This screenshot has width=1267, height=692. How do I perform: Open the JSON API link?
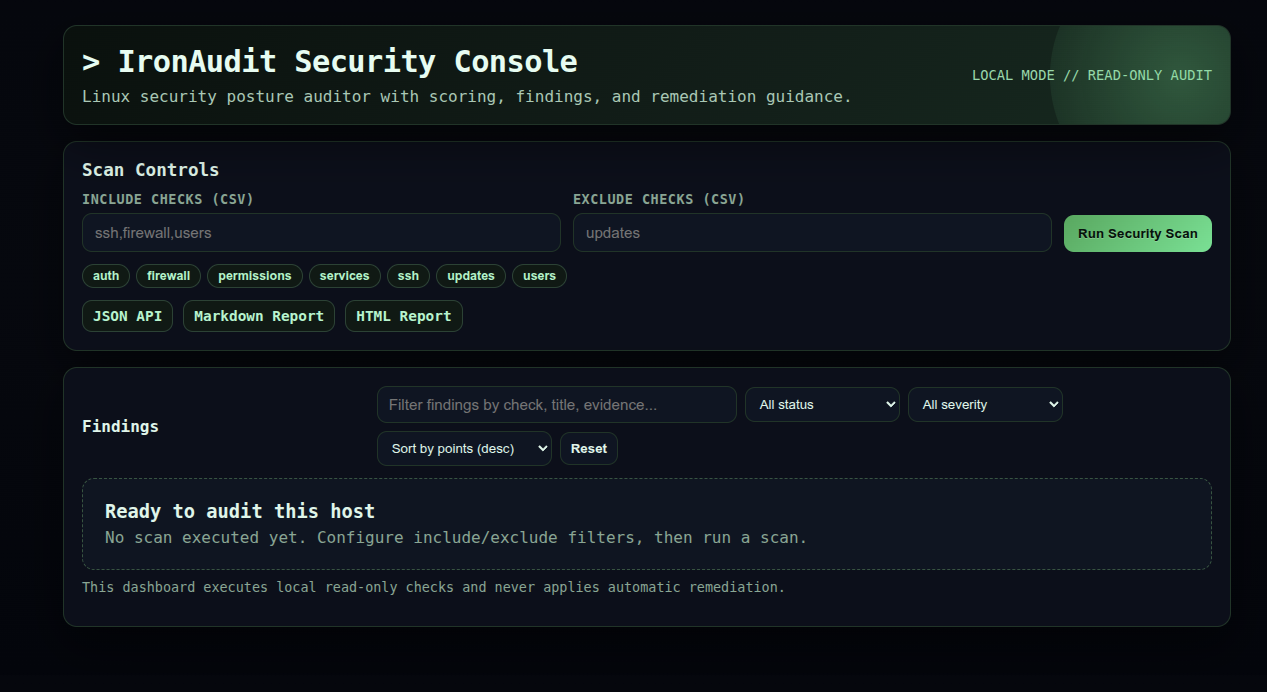127,316
